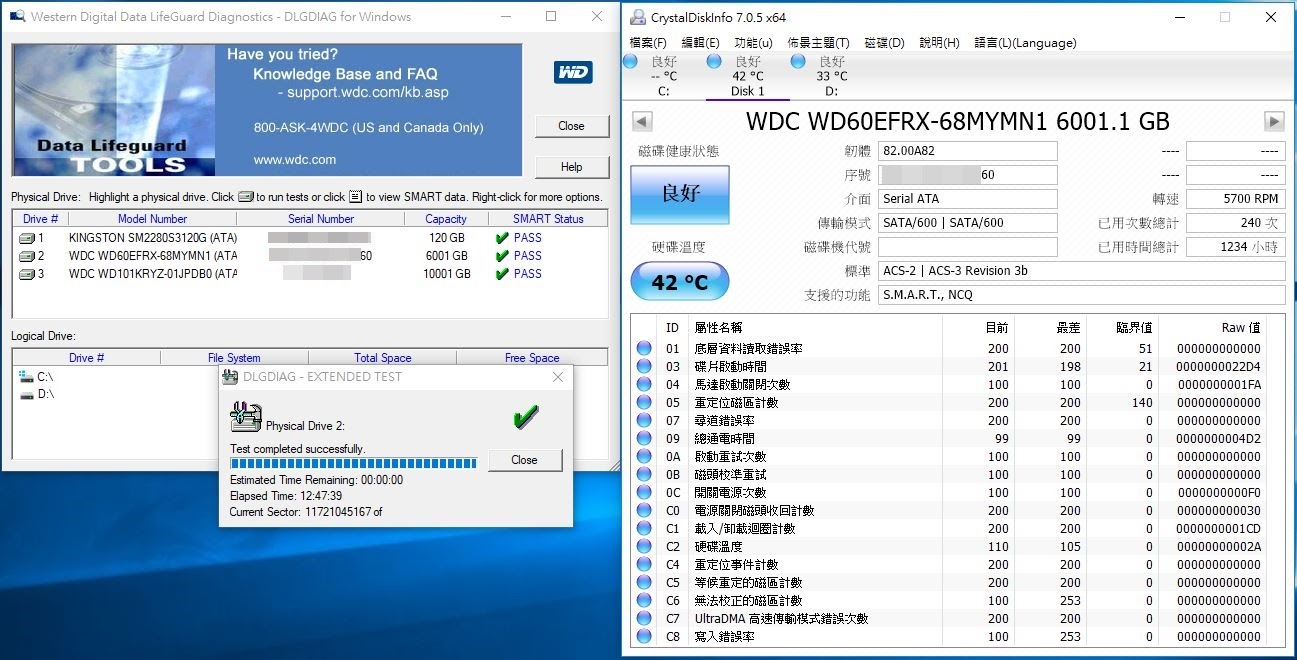1297x660 pixels.
Task: Click Close in the Extended Test dialog
Action: pyautogui.click(x=524, y=460)
